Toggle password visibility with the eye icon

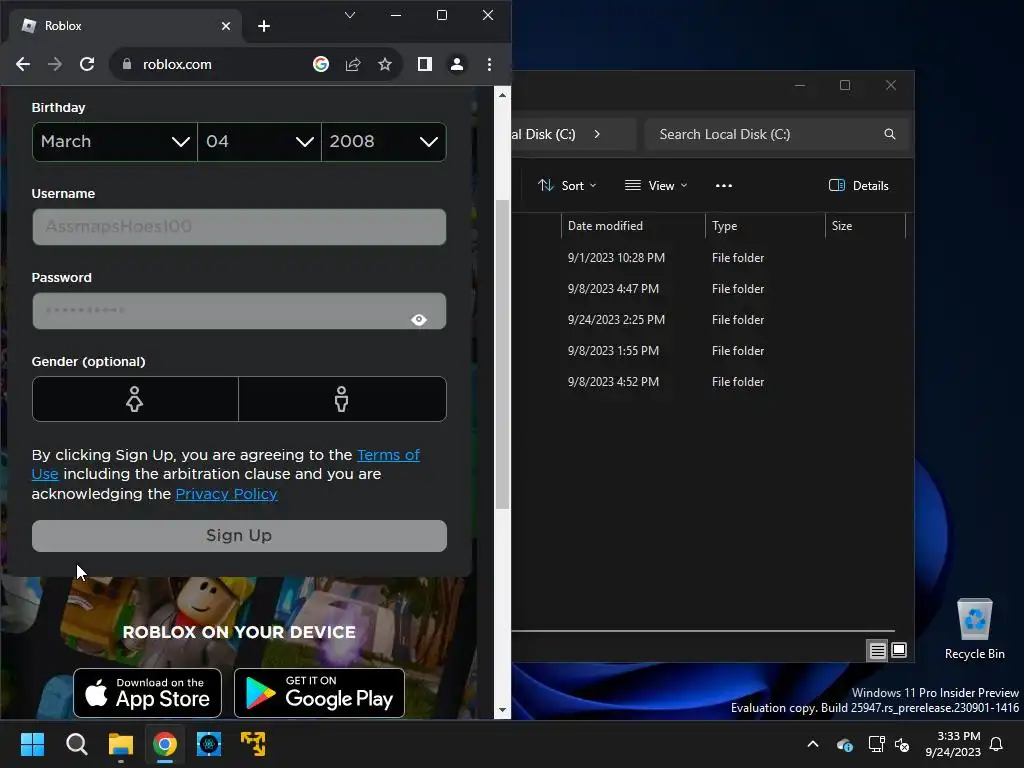(419, 319)
